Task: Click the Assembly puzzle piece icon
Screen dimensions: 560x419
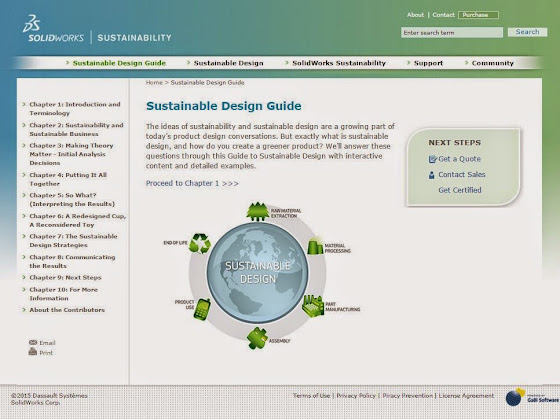Action: click(257, 338)
